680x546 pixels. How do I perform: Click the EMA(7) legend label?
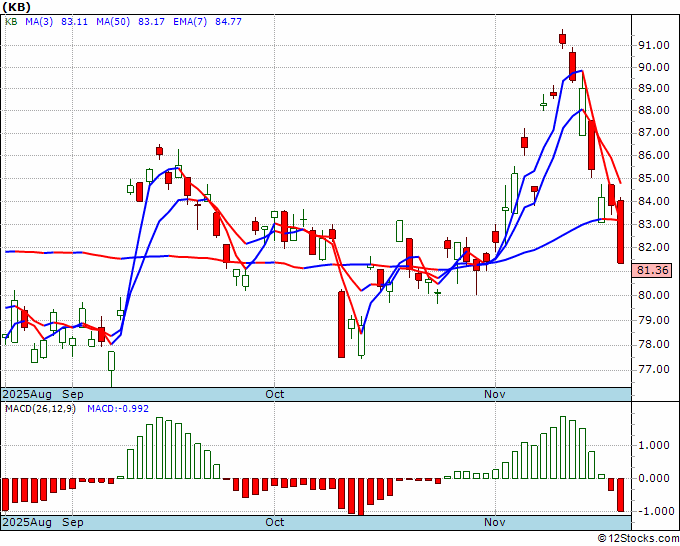pos(190,22)
